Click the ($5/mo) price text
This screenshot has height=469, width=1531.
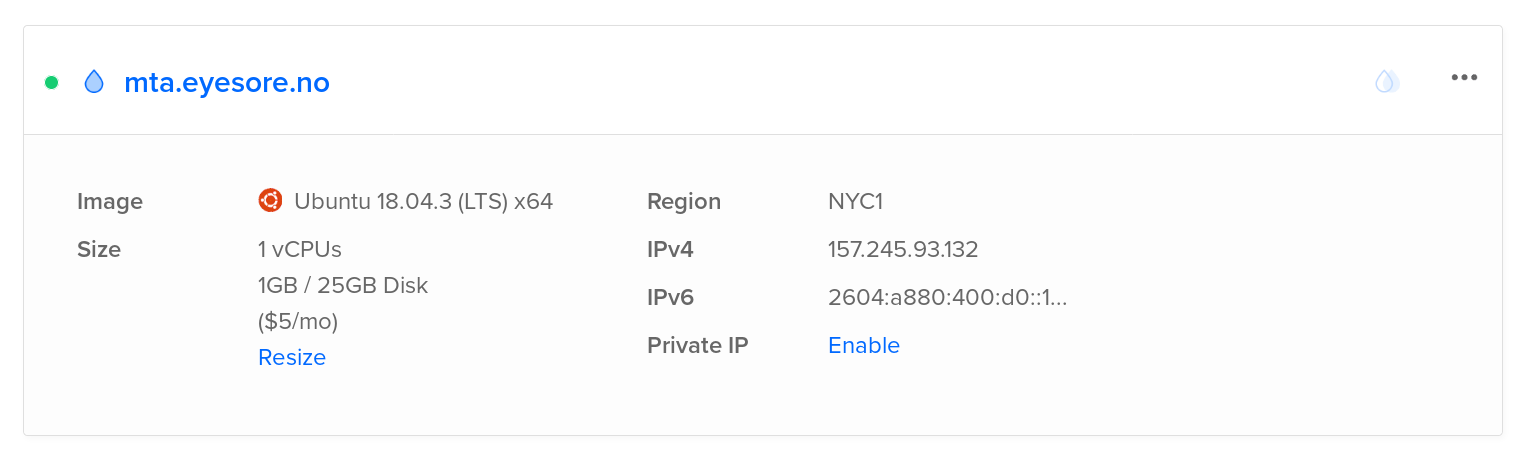(x=298, y=322)
